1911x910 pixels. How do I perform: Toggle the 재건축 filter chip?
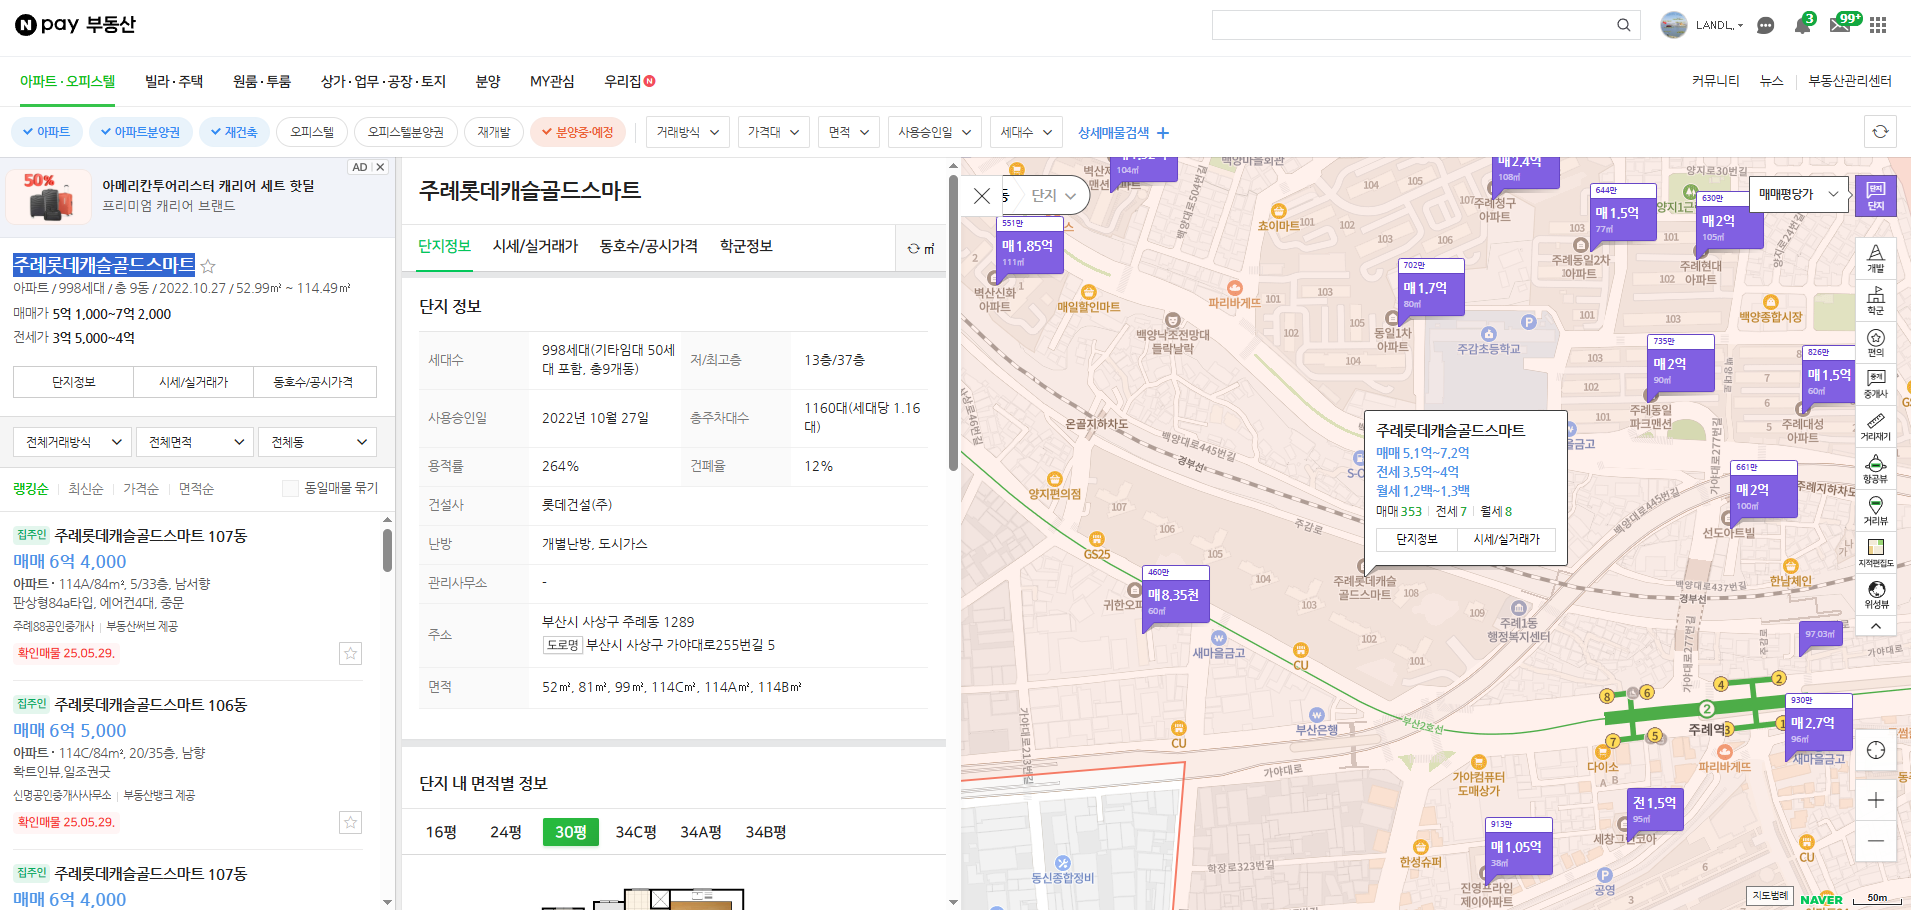[x=234, y=132]
